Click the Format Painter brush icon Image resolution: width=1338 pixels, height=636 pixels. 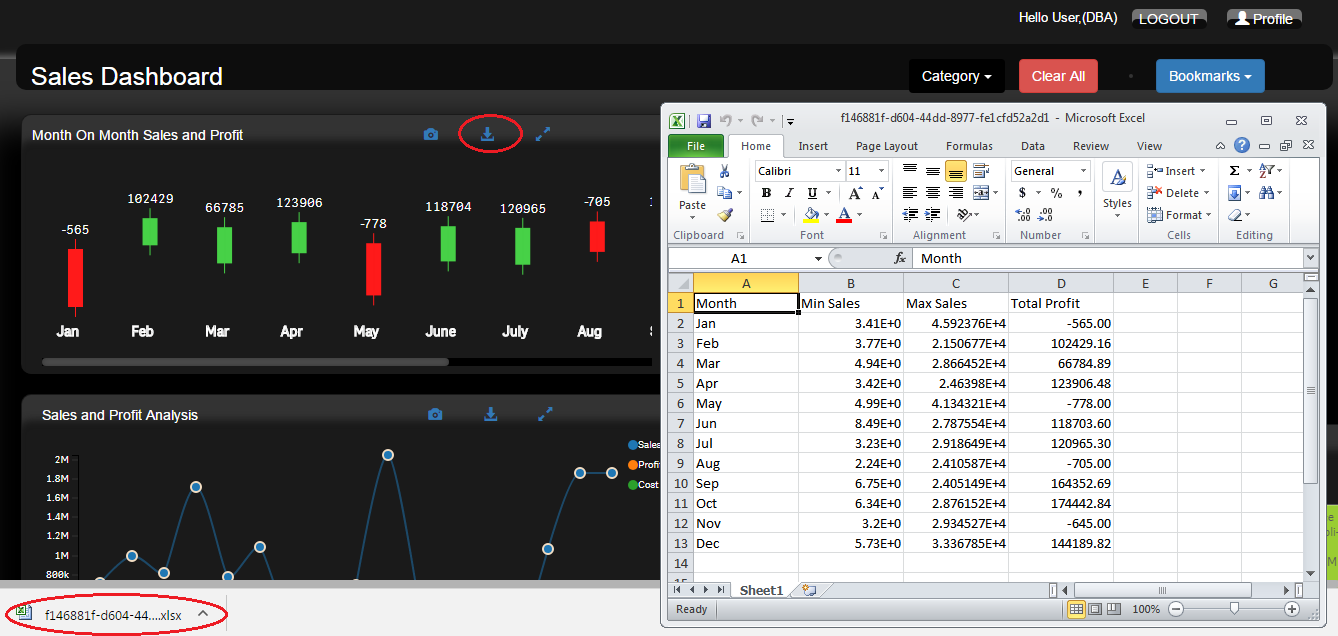[725, 214]
